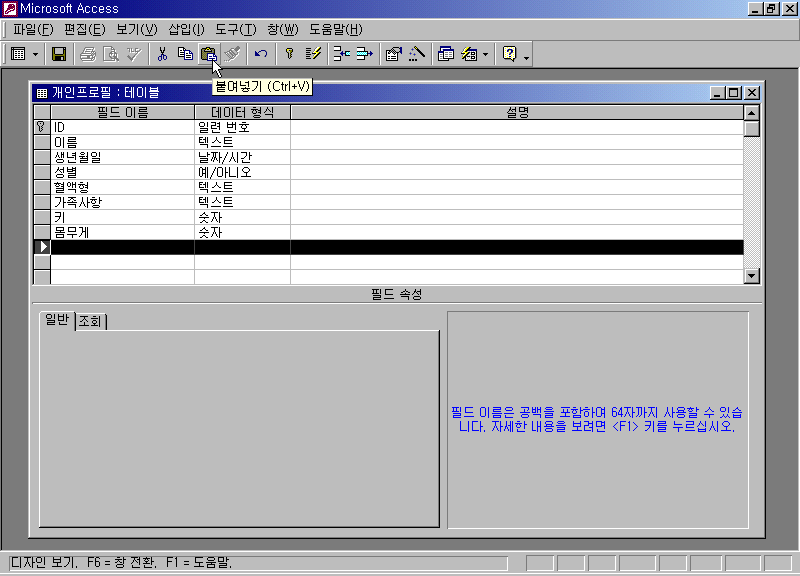Click the Insert Rows icon
The image size is (800, 576).
pyautogui.click(x=341, y=54)
